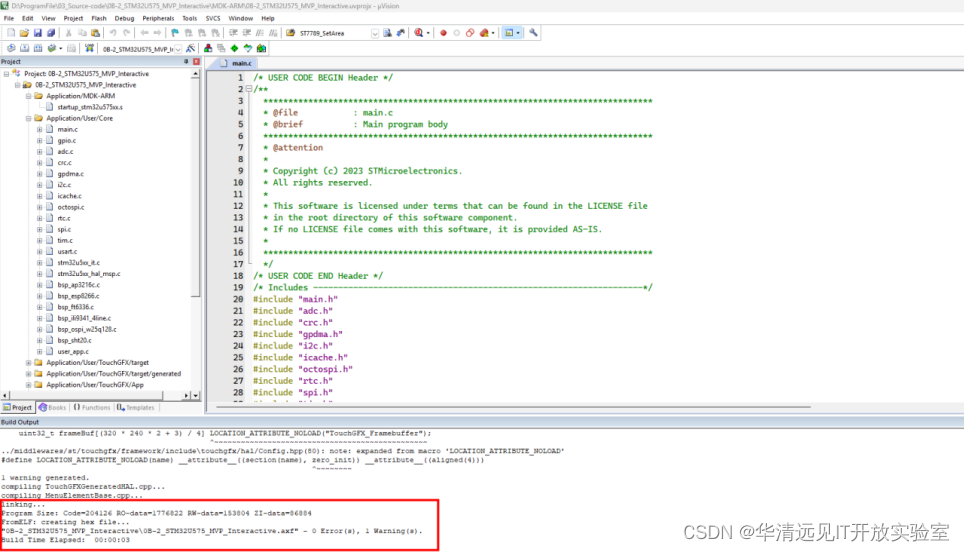Close the Project panel
This screenshot has width=964, height=552.
click(196, 61)
